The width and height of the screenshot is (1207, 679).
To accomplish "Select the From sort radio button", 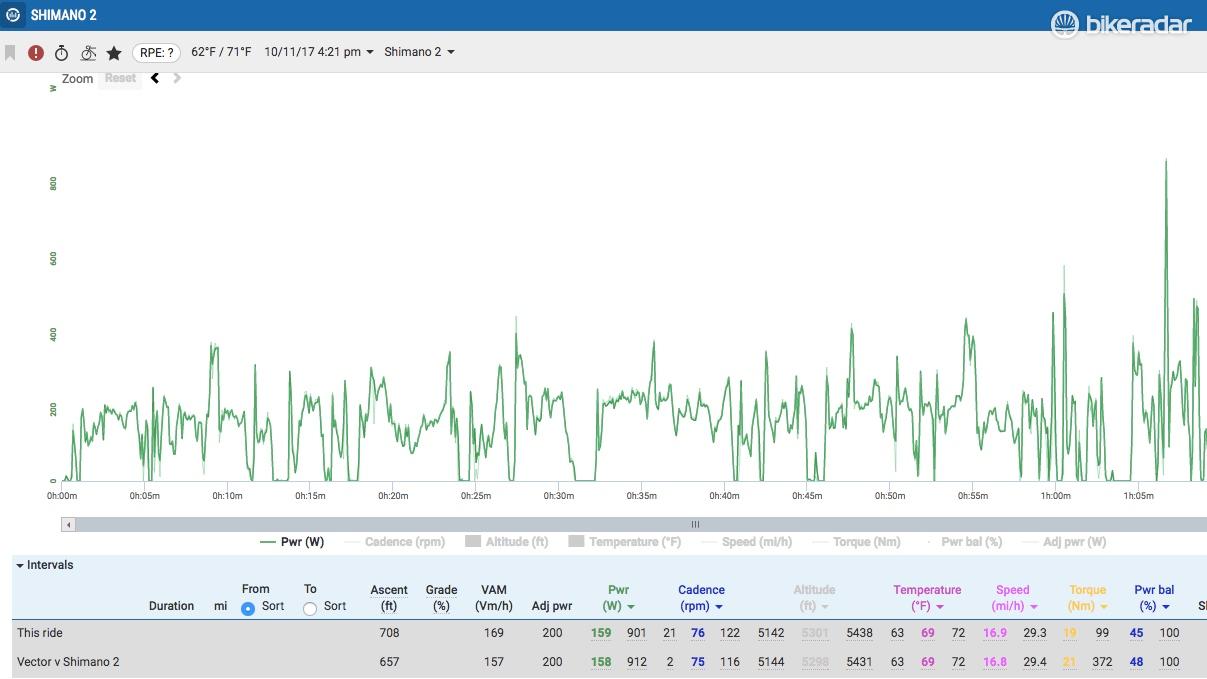I will coord(248,608).
